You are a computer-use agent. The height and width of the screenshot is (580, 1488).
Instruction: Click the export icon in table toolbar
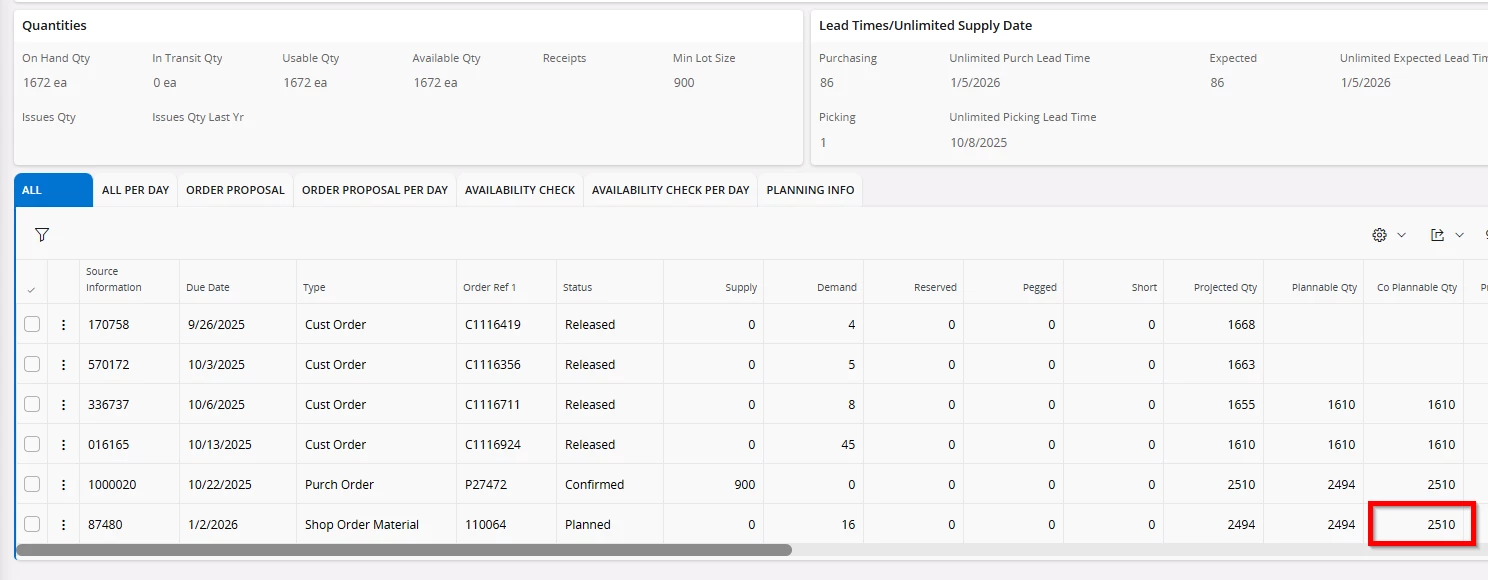click(1438, 235)
